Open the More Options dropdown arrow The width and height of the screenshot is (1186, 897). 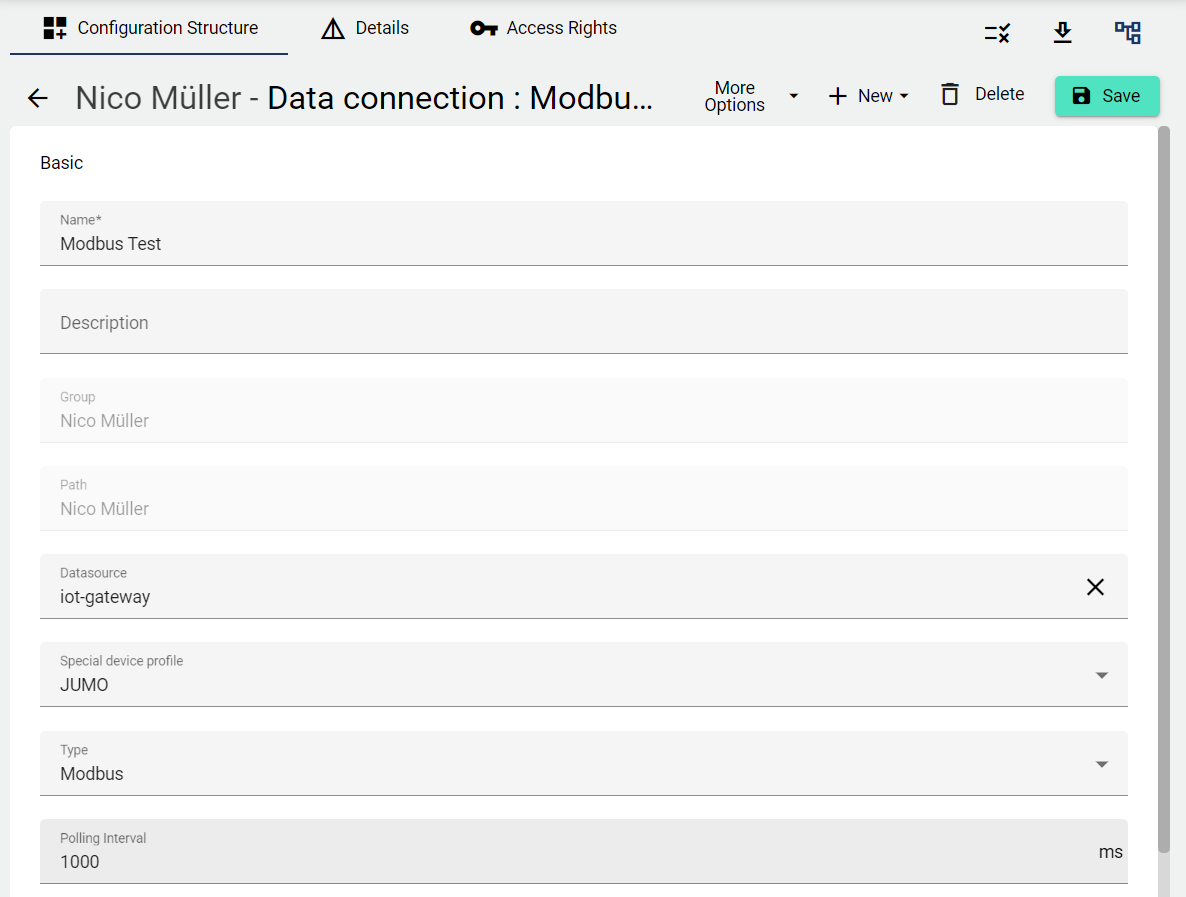point(794,96)
